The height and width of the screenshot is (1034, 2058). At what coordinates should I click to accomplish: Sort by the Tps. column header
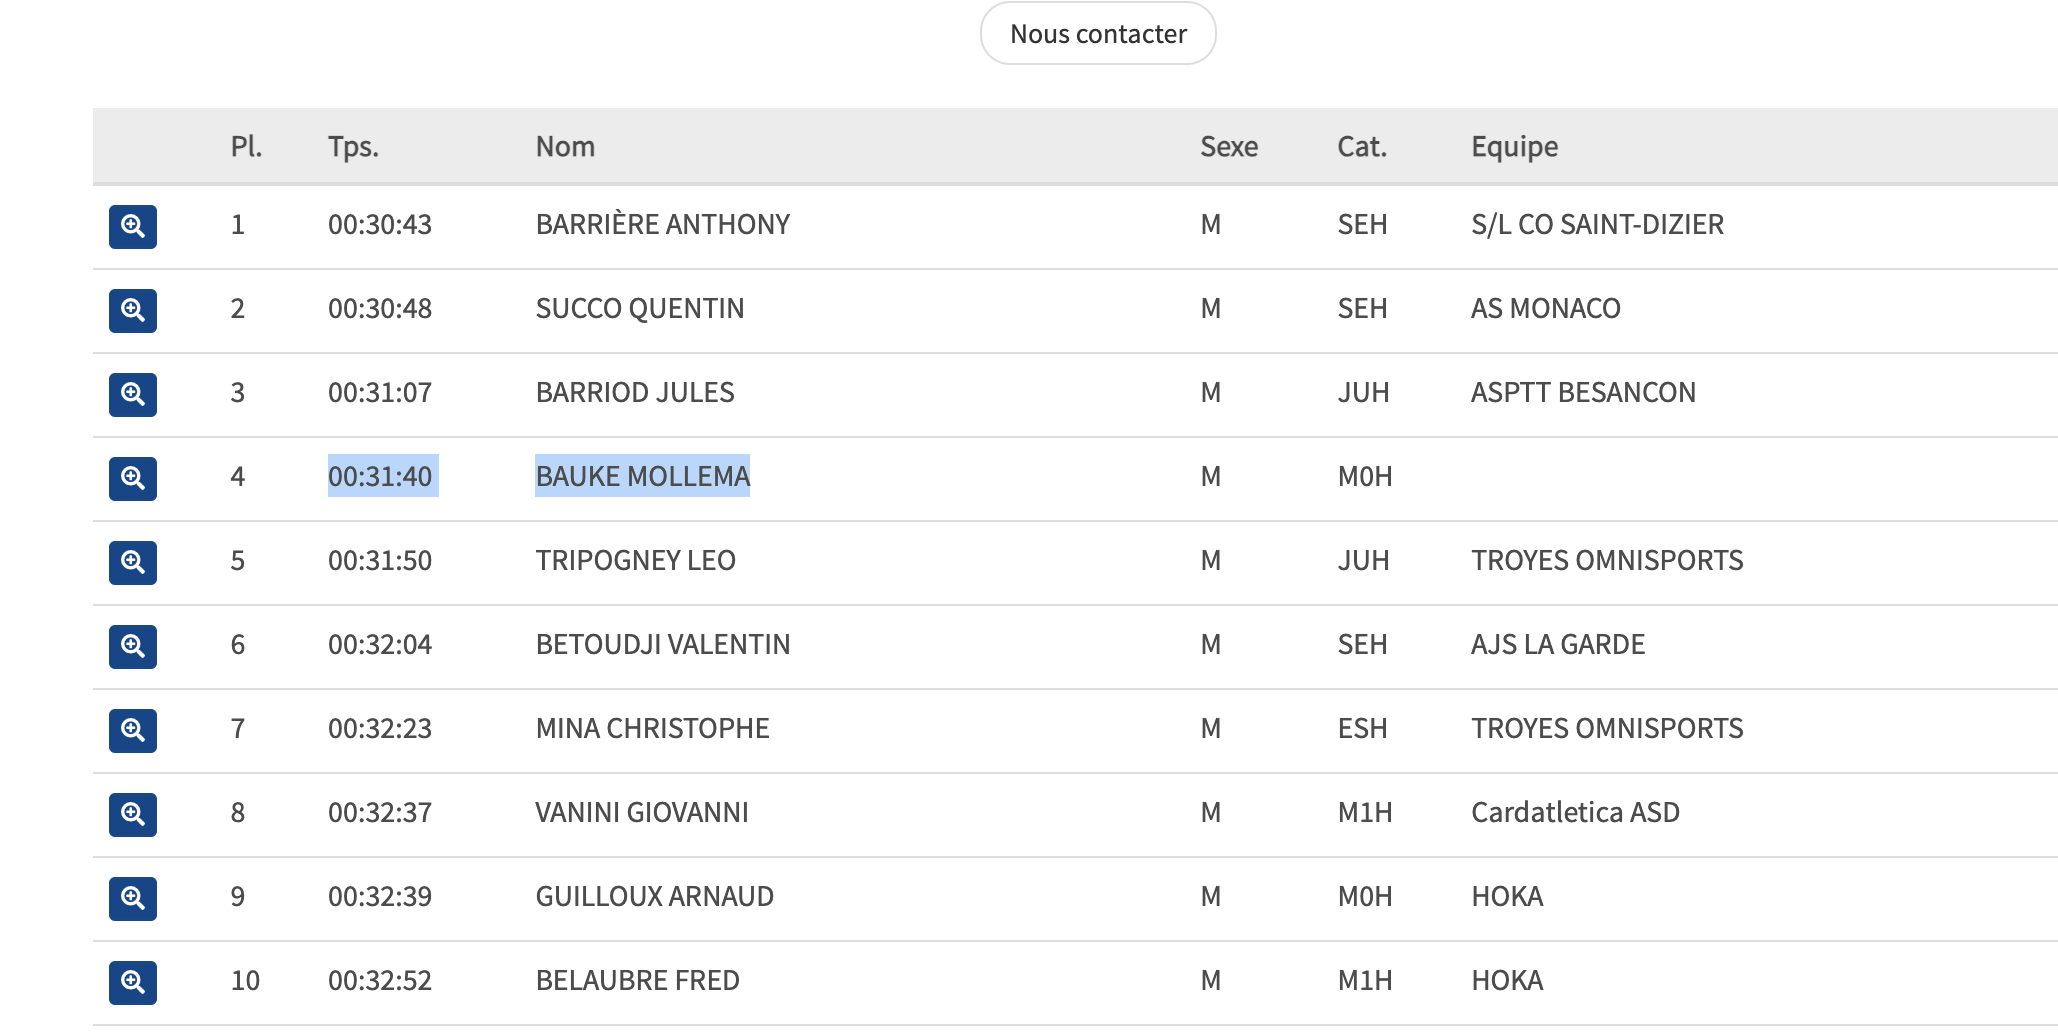(x=353, y=147)
